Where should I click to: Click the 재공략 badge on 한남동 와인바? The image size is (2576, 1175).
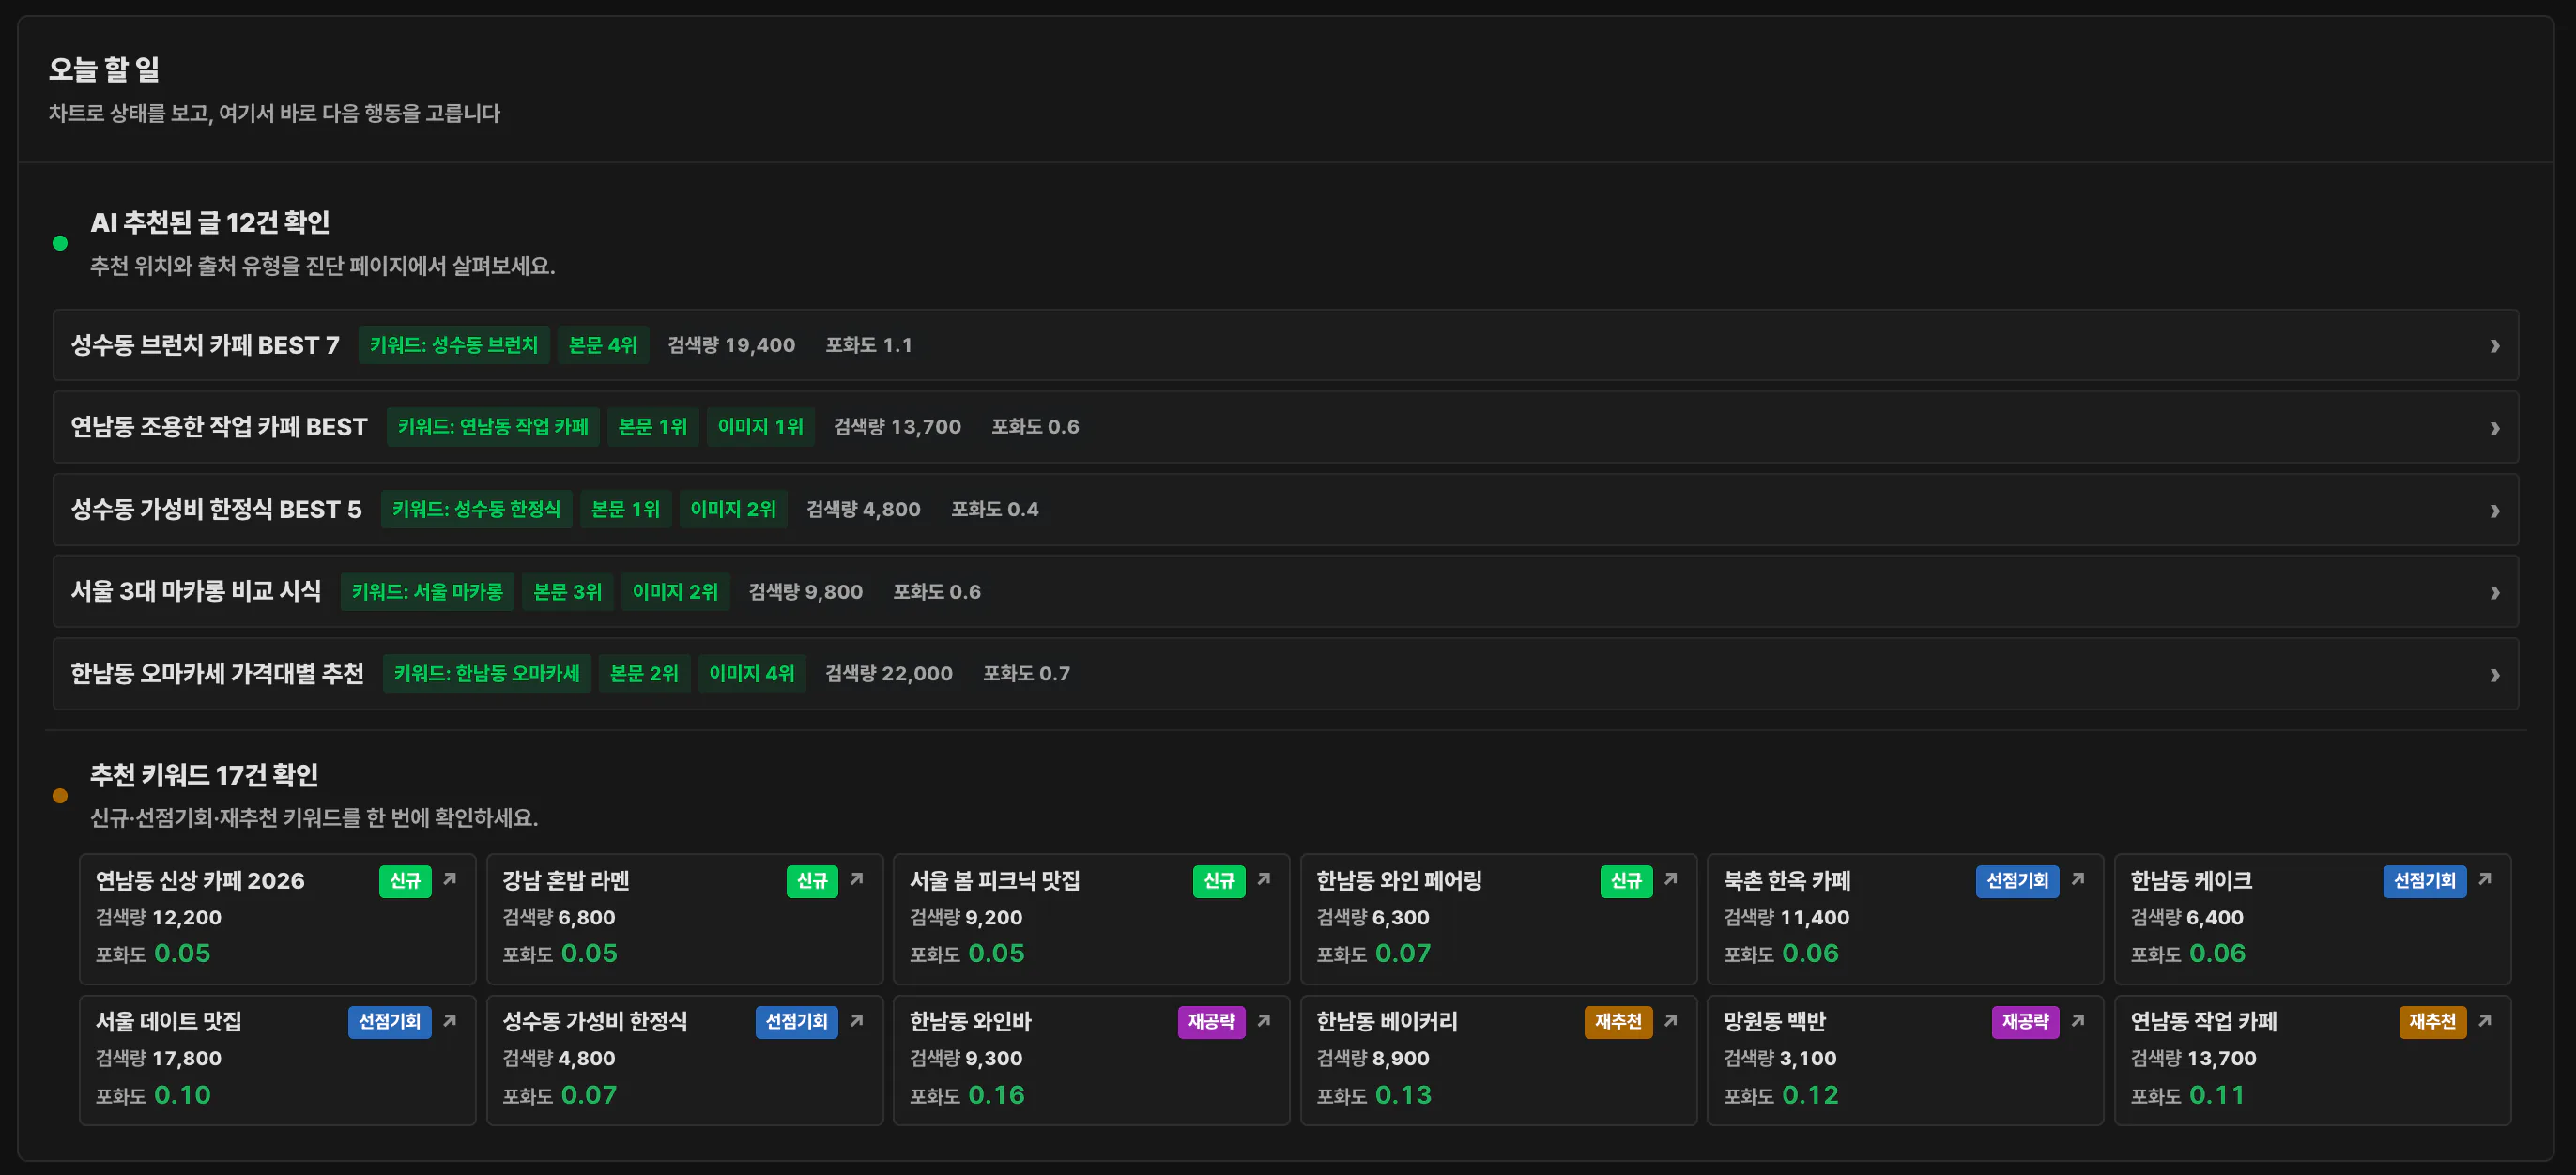coord(1211,1022)
